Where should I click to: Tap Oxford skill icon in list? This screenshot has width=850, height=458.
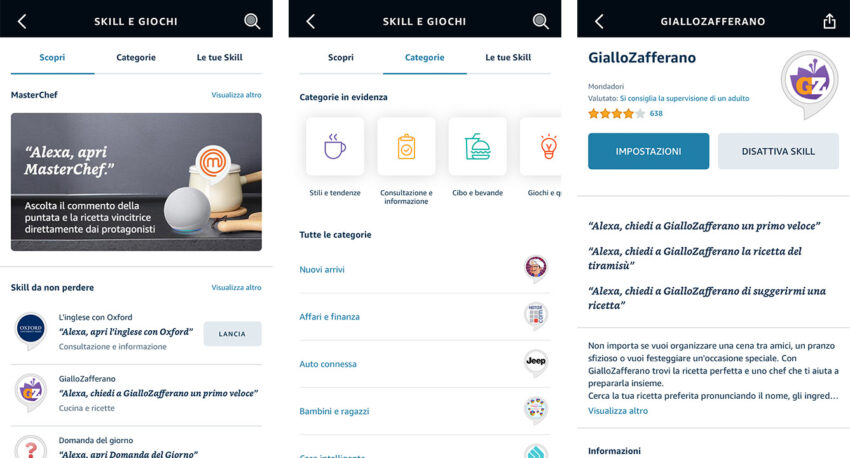[x=31, y=331]
